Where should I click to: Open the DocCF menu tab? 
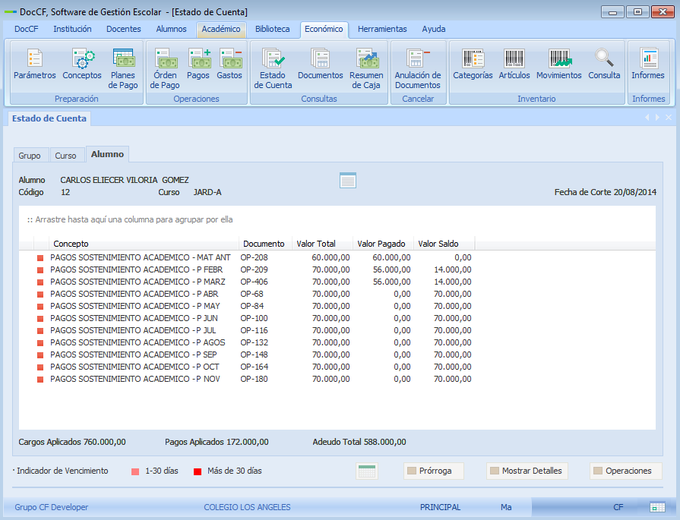(x=26, y=29)
